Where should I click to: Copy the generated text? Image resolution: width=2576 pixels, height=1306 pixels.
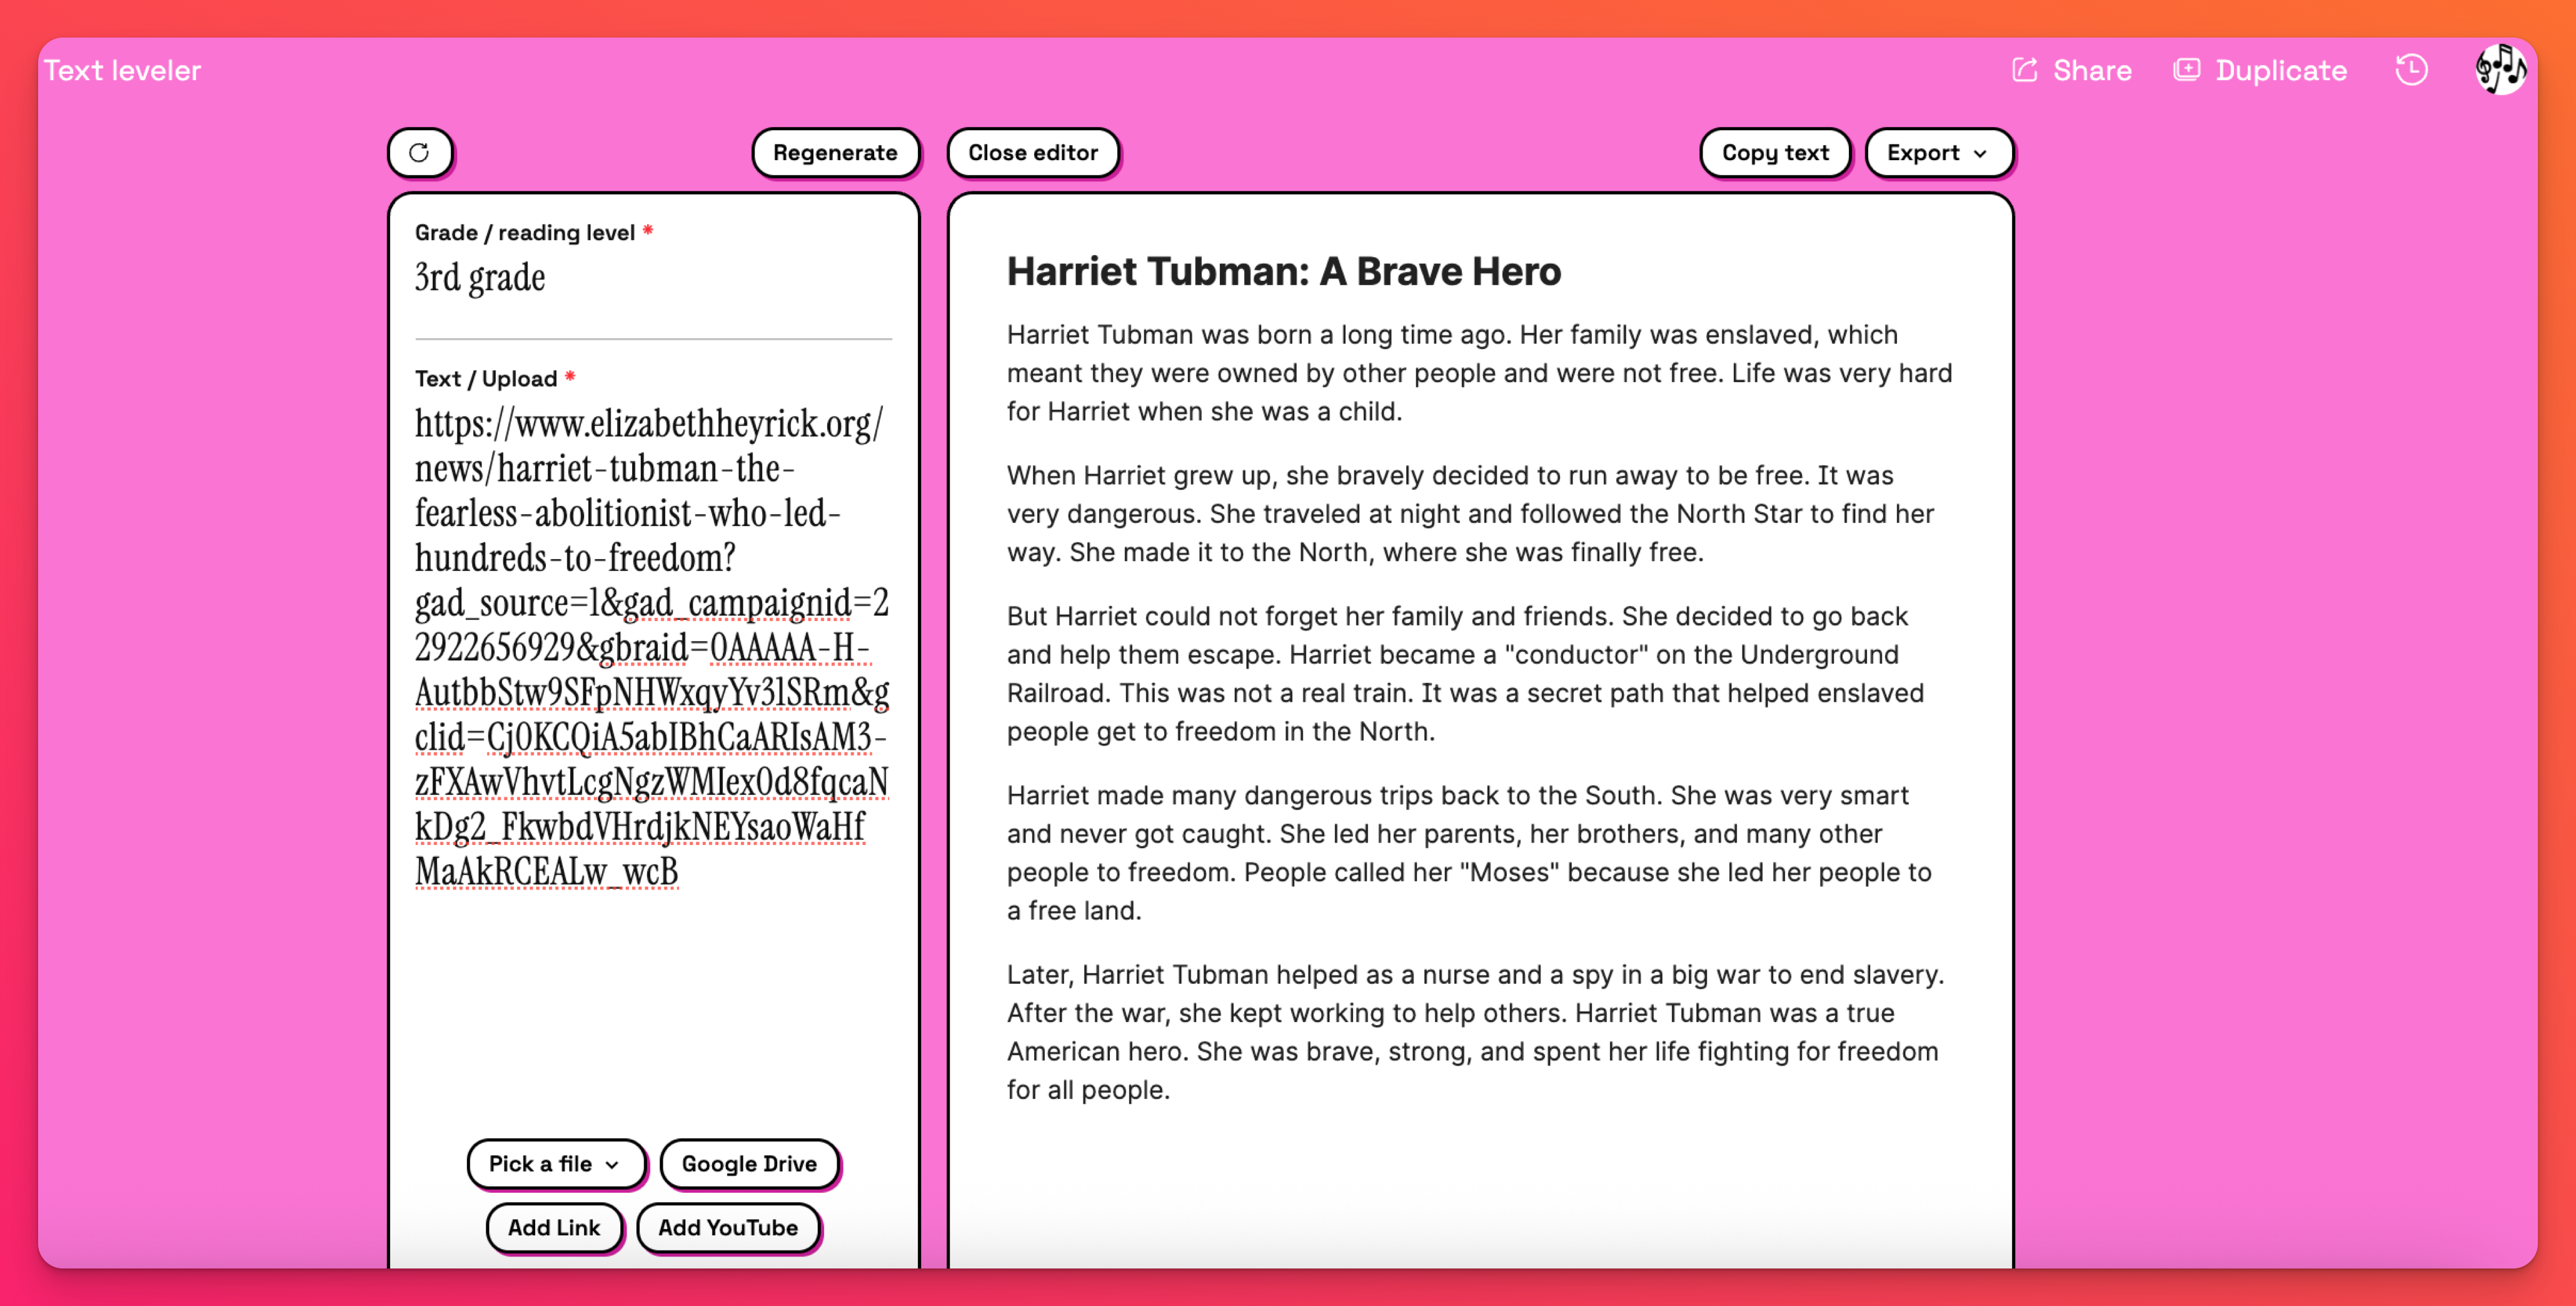click(1774, 153)
